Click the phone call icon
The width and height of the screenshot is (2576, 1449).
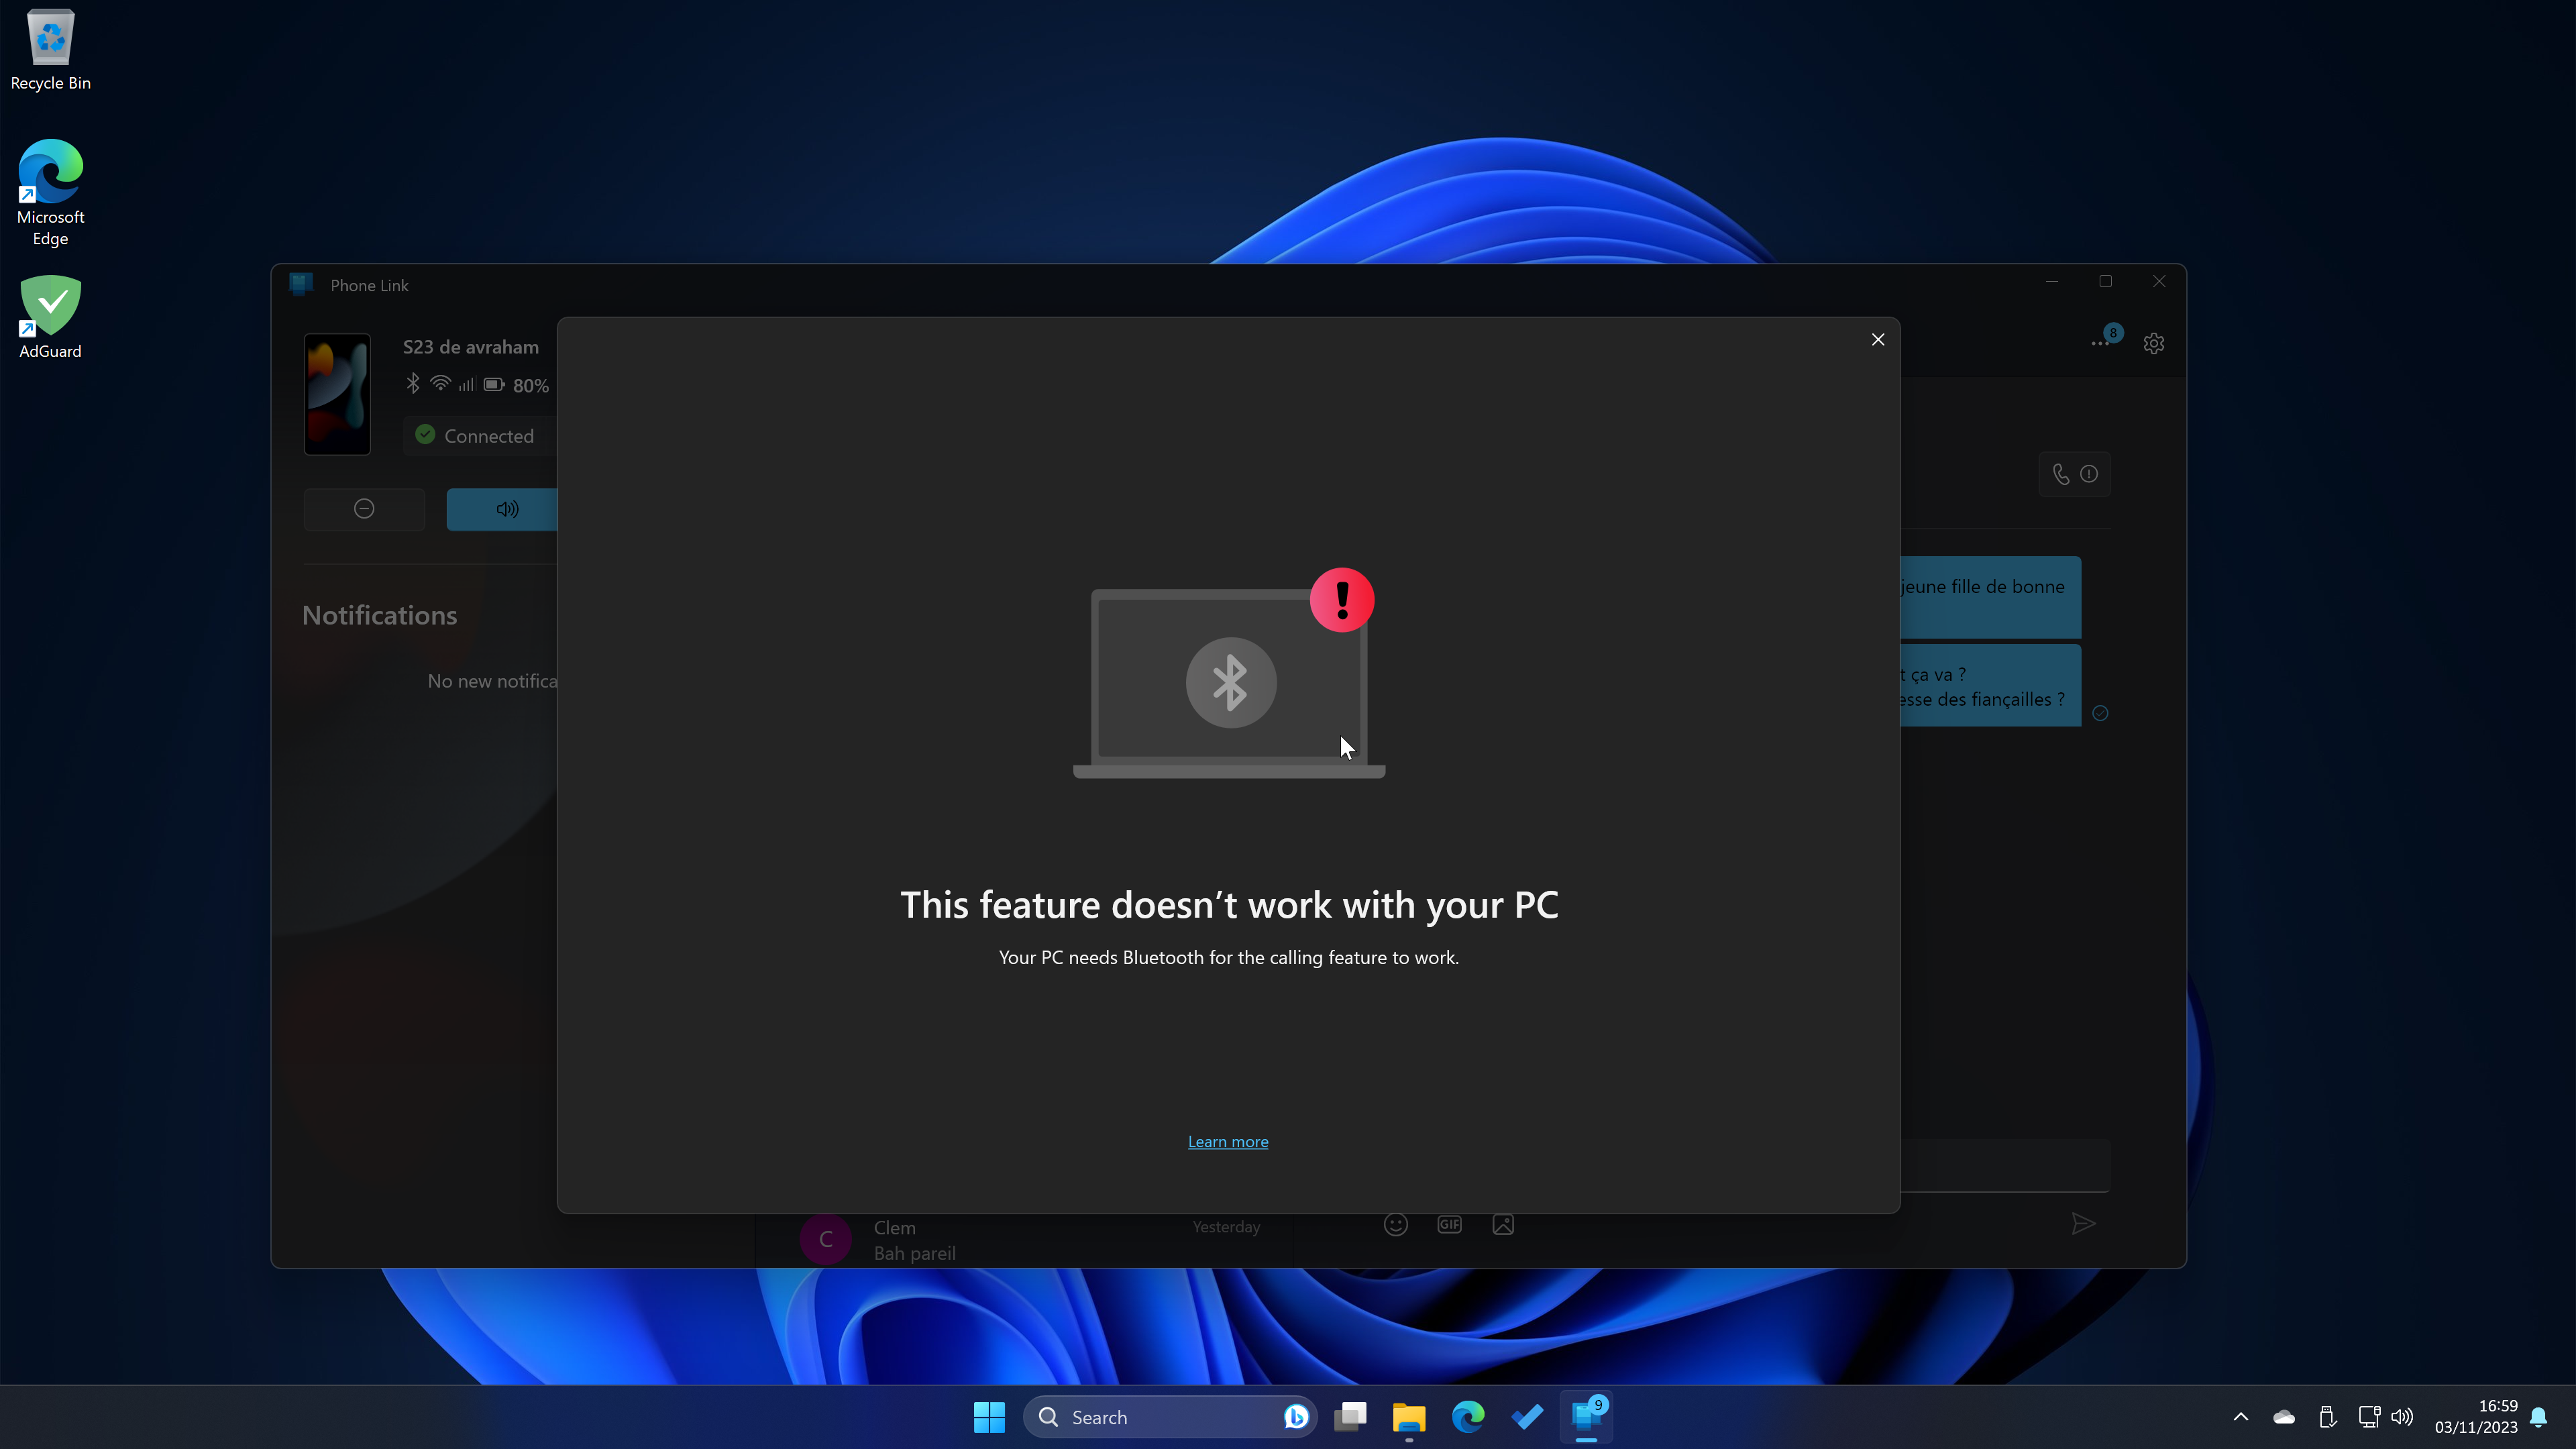click(2060, 474)
